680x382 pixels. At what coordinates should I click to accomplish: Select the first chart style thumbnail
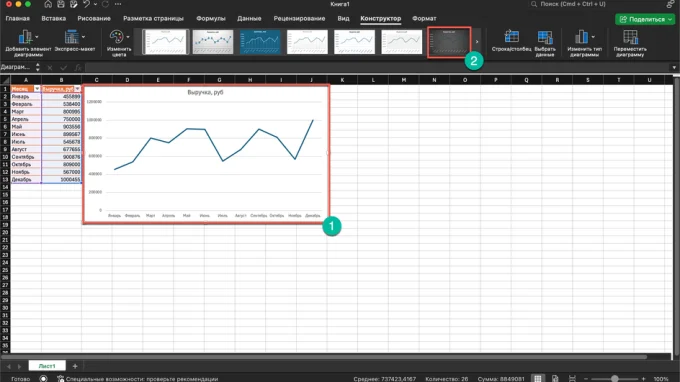click(165, 42)
